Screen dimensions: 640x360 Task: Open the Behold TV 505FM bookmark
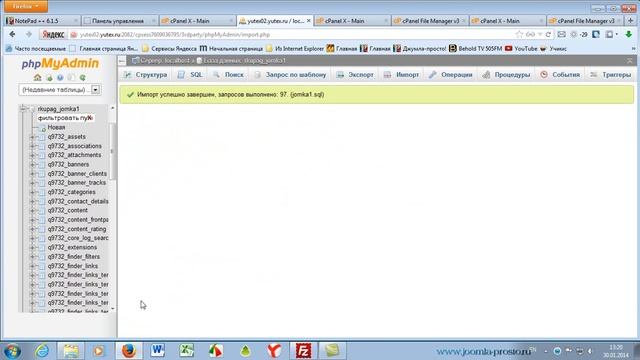click(476, 49)
